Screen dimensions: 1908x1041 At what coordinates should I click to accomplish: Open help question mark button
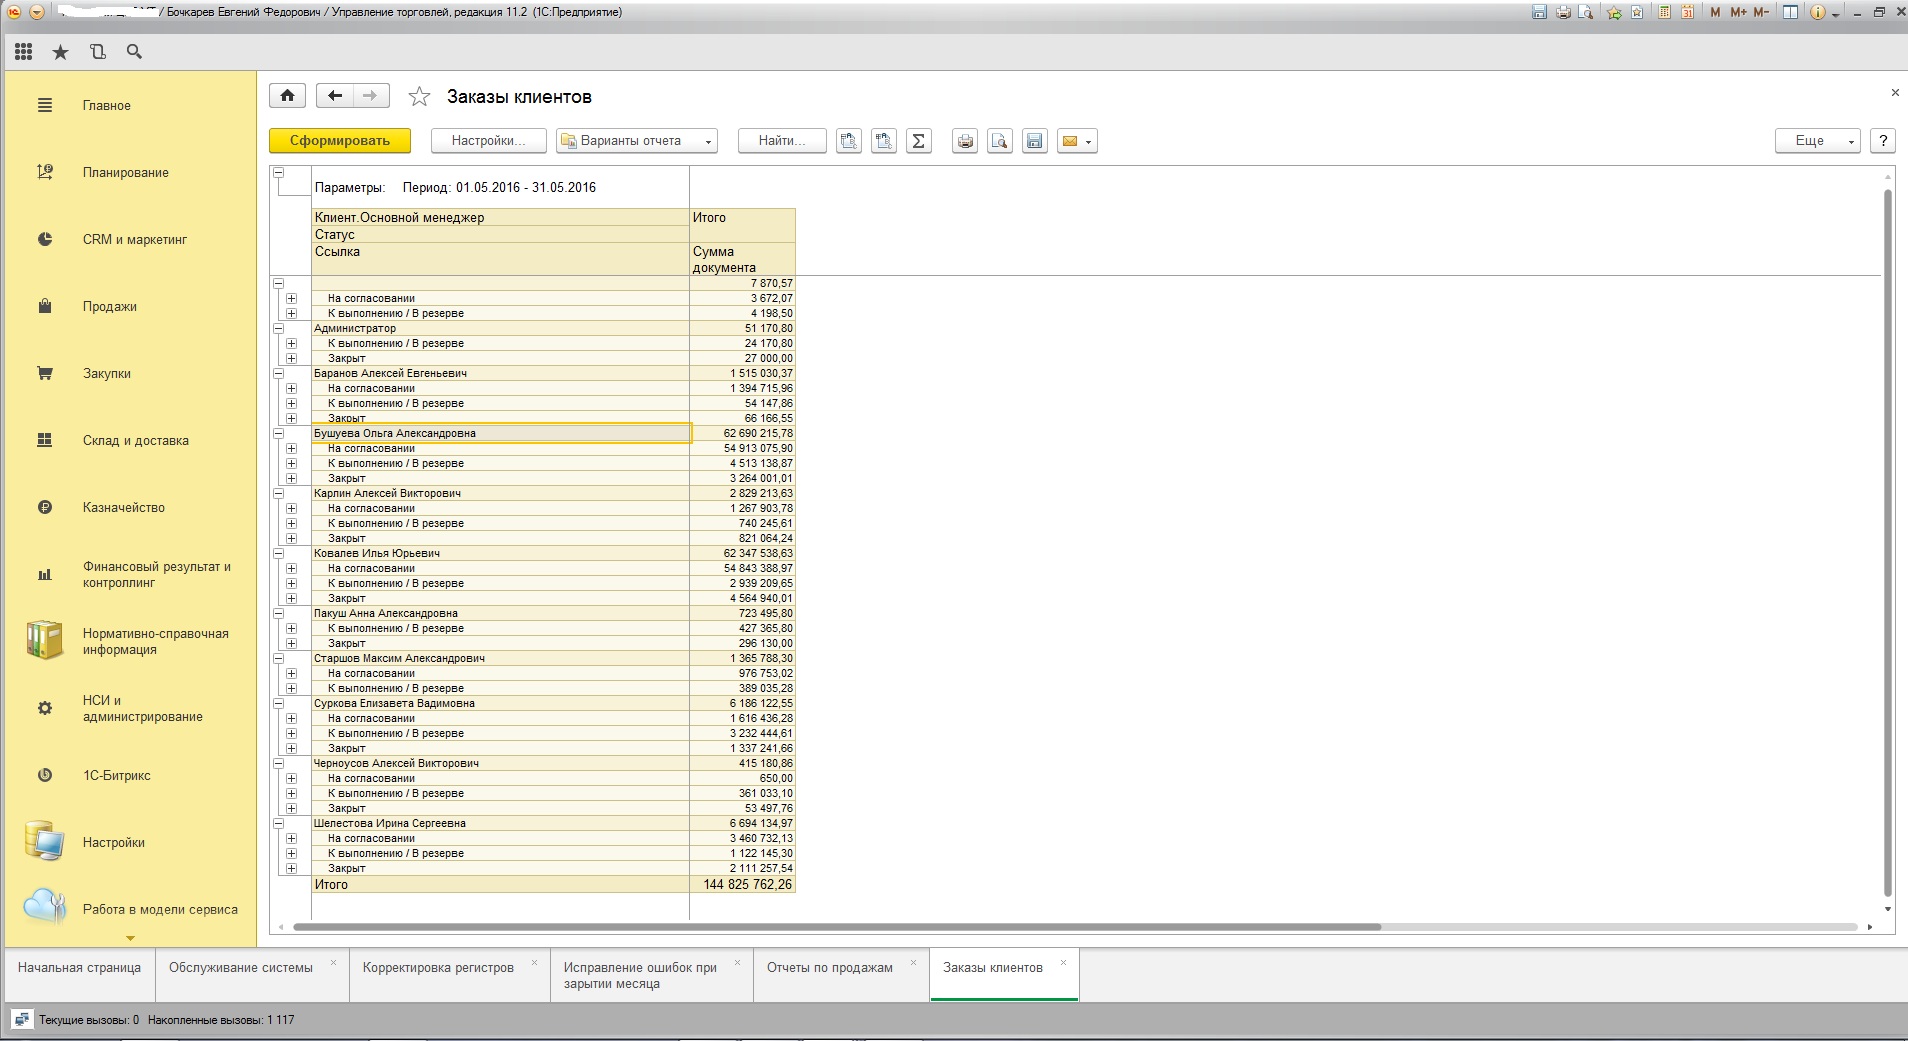click(1883, 141)
